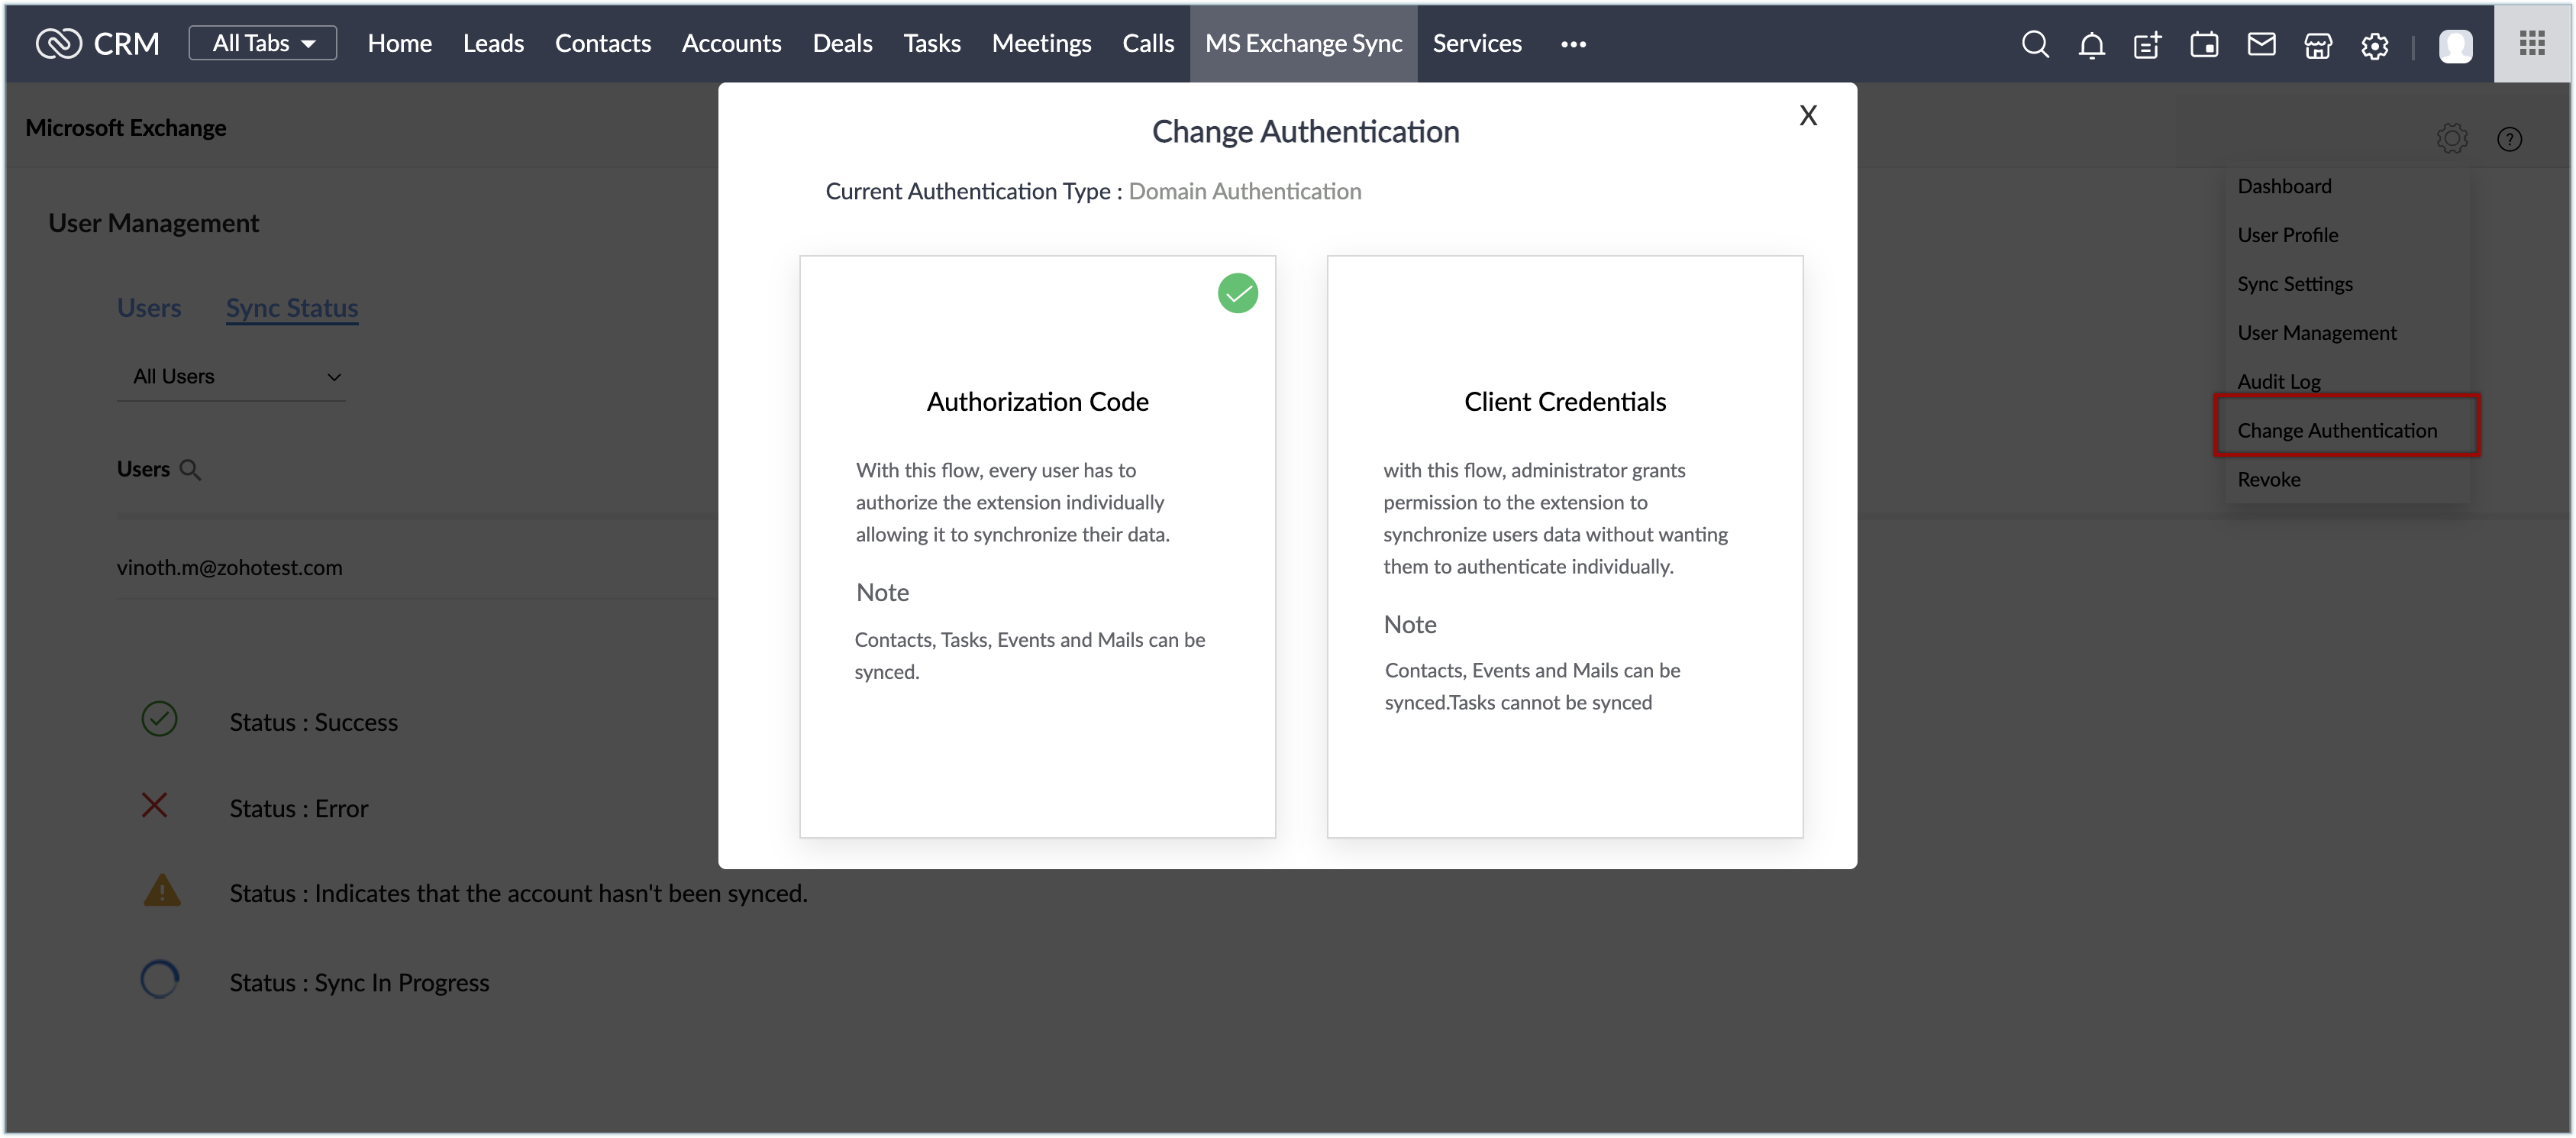Viewport: 2576px width, 1138px height.
Task: Close the Change Authentication dialog
Action: coord(1807,116)
